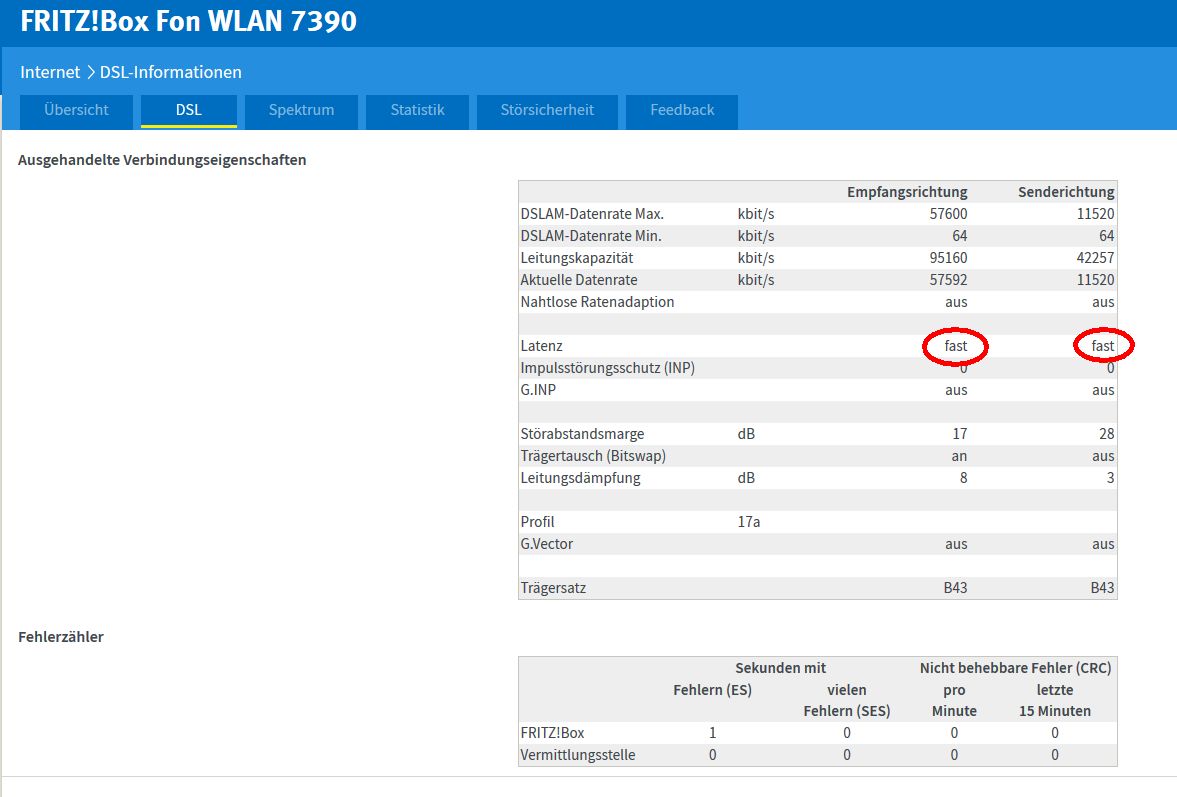Select the value 57600
This screenshot has height=797, width=1177.
[948, 214]
